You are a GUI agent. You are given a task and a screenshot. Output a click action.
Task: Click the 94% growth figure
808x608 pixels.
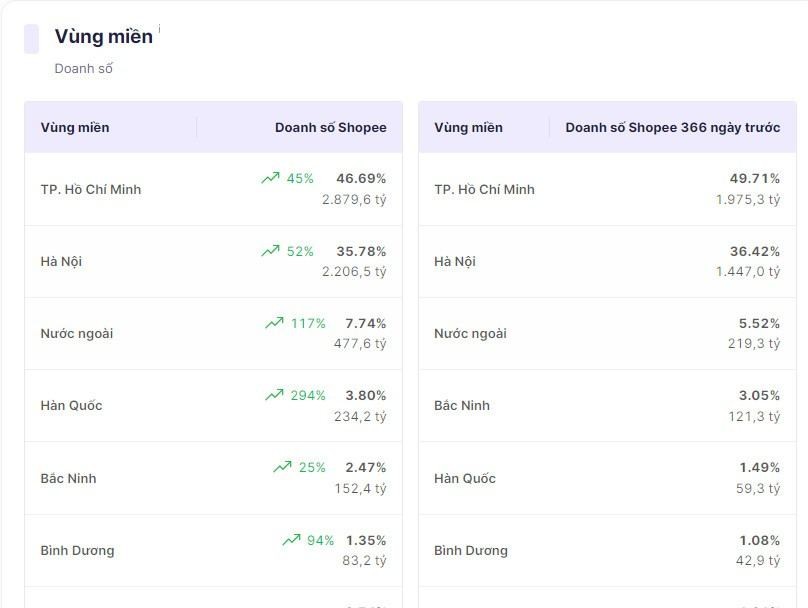pyautogui.click(x=321, y=540)
